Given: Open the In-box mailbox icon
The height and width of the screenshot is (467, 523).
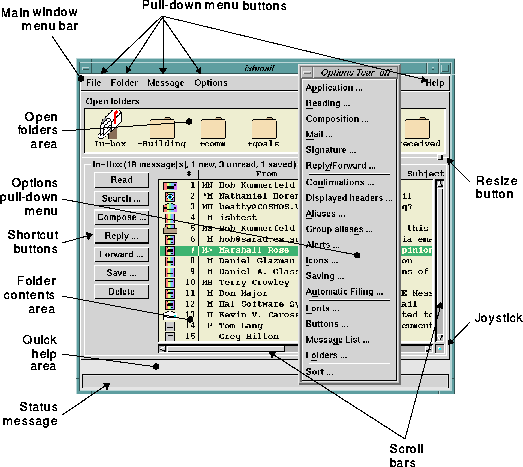Looking at the screenshot, I should [110, 125].
